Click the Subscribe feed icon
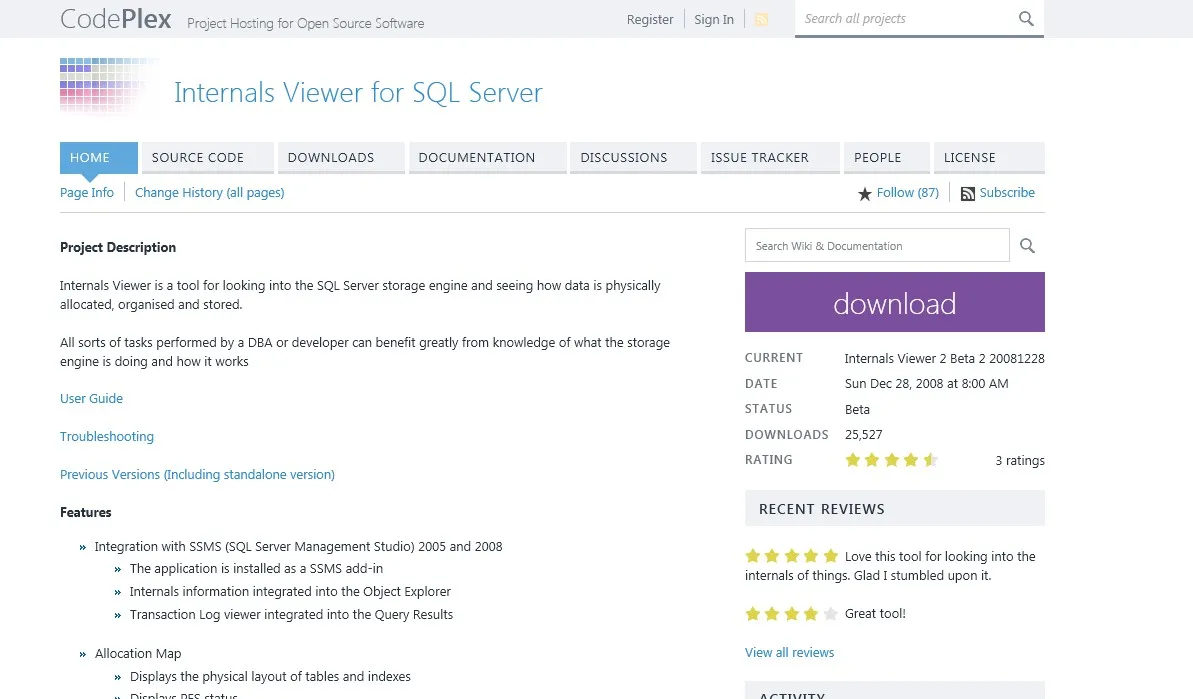This screenshot has height=699, width=1193. pos(967,194)
